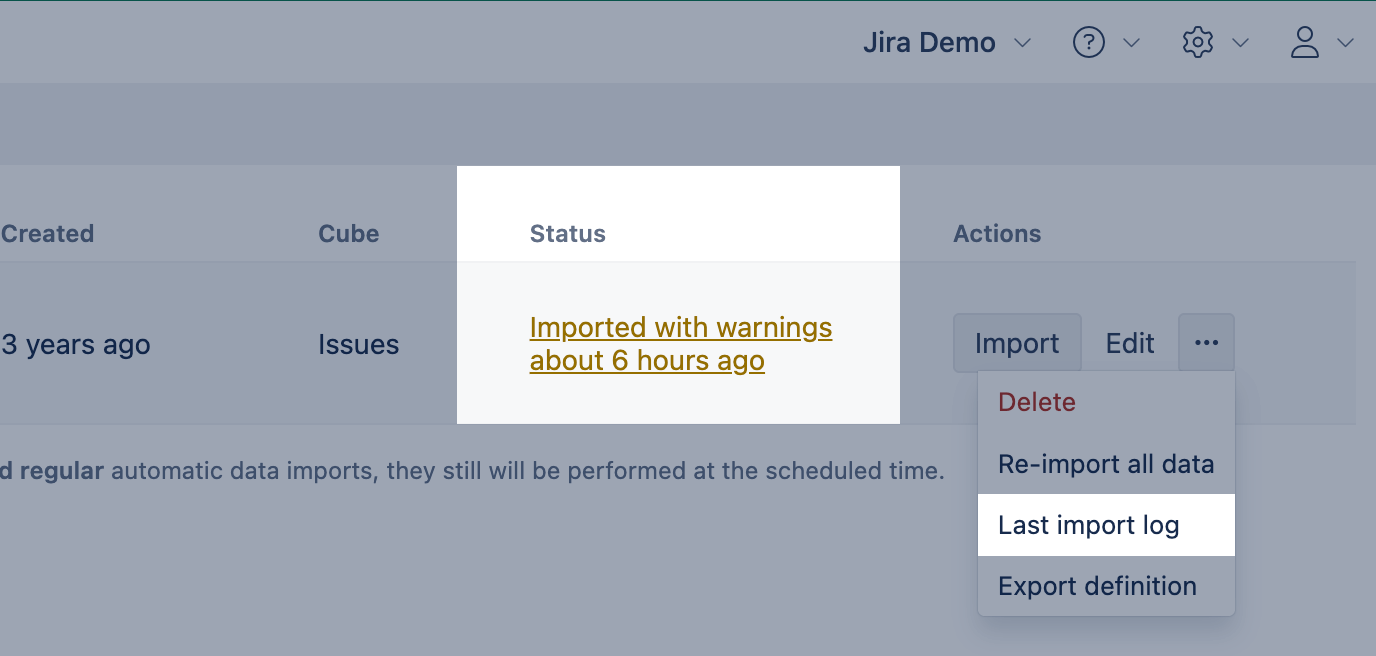The image size is (1376, 656).
Task: Click the Created column header
Action: pos(47,234)
